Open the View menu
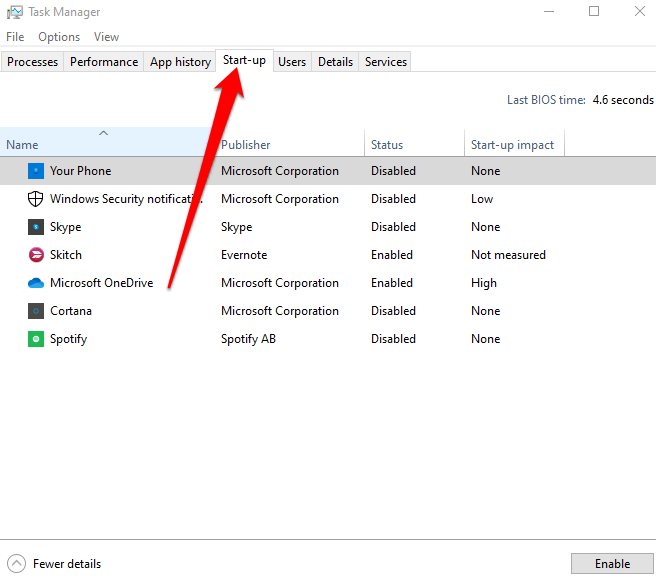This screenshot has height=579, width=656. (x=106, y=37)
